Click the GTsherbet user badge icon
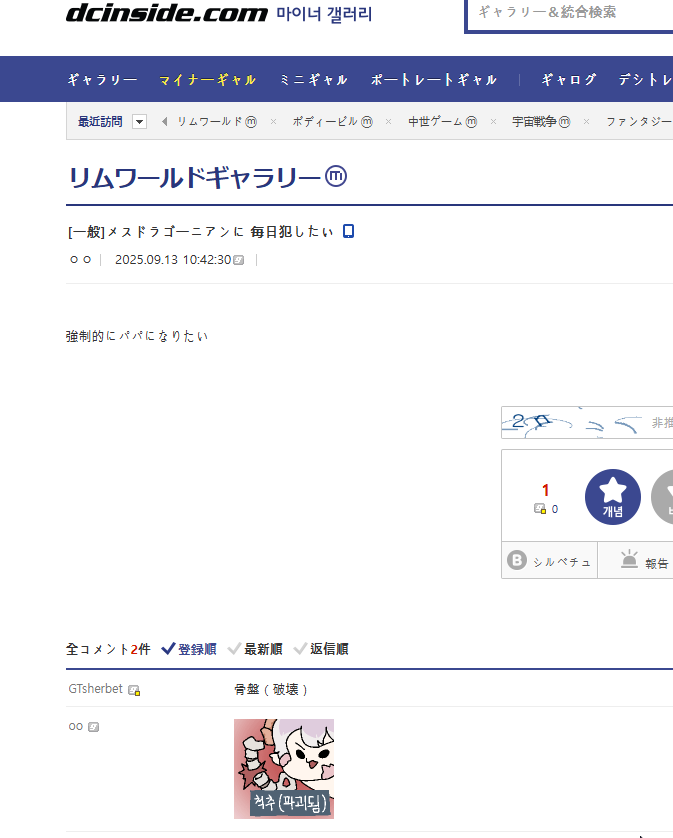Image resolution: width=673 pixels, height=838 pixels. tap(135, 690)
